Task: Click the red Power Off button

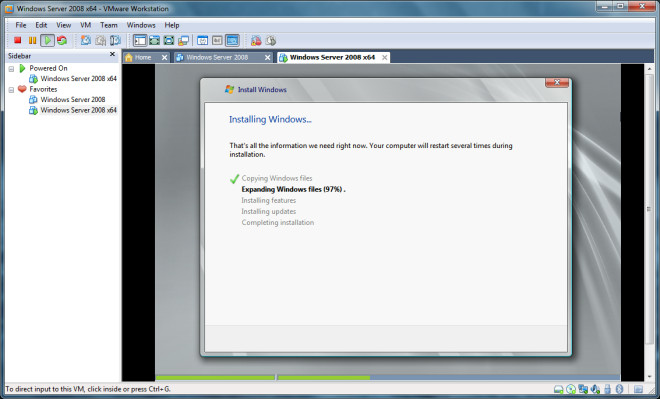Action: [17, 40]
